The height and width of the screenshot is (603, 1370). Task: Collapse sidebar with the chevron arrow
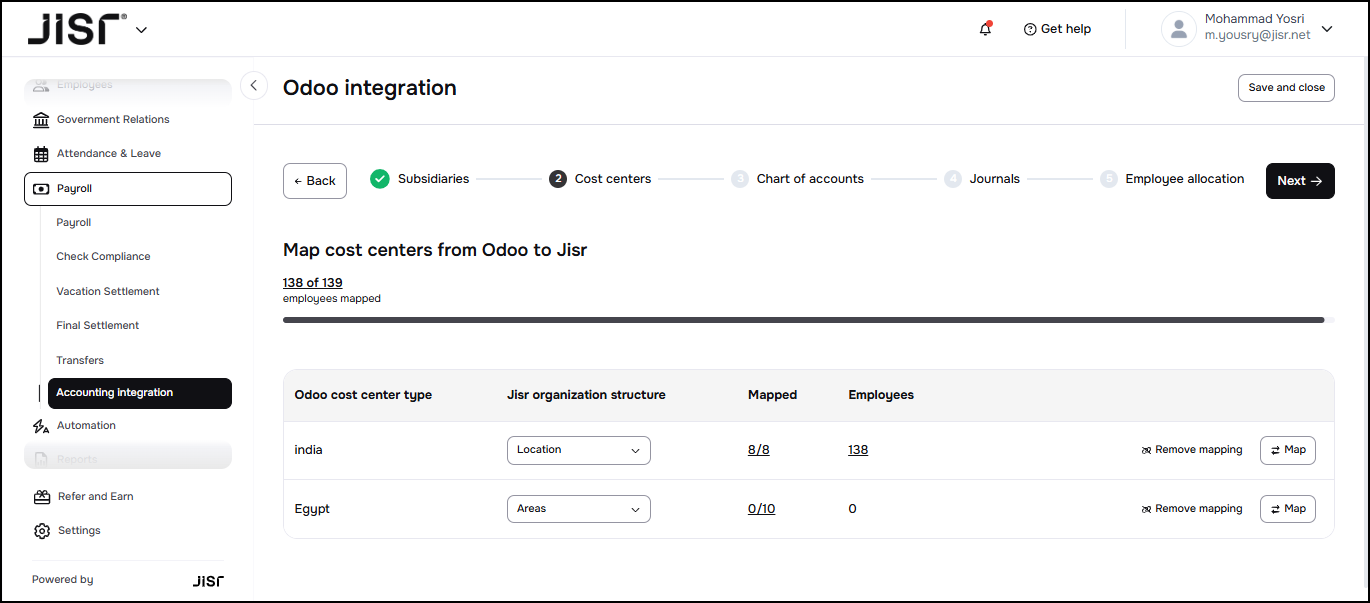(254, 87)
